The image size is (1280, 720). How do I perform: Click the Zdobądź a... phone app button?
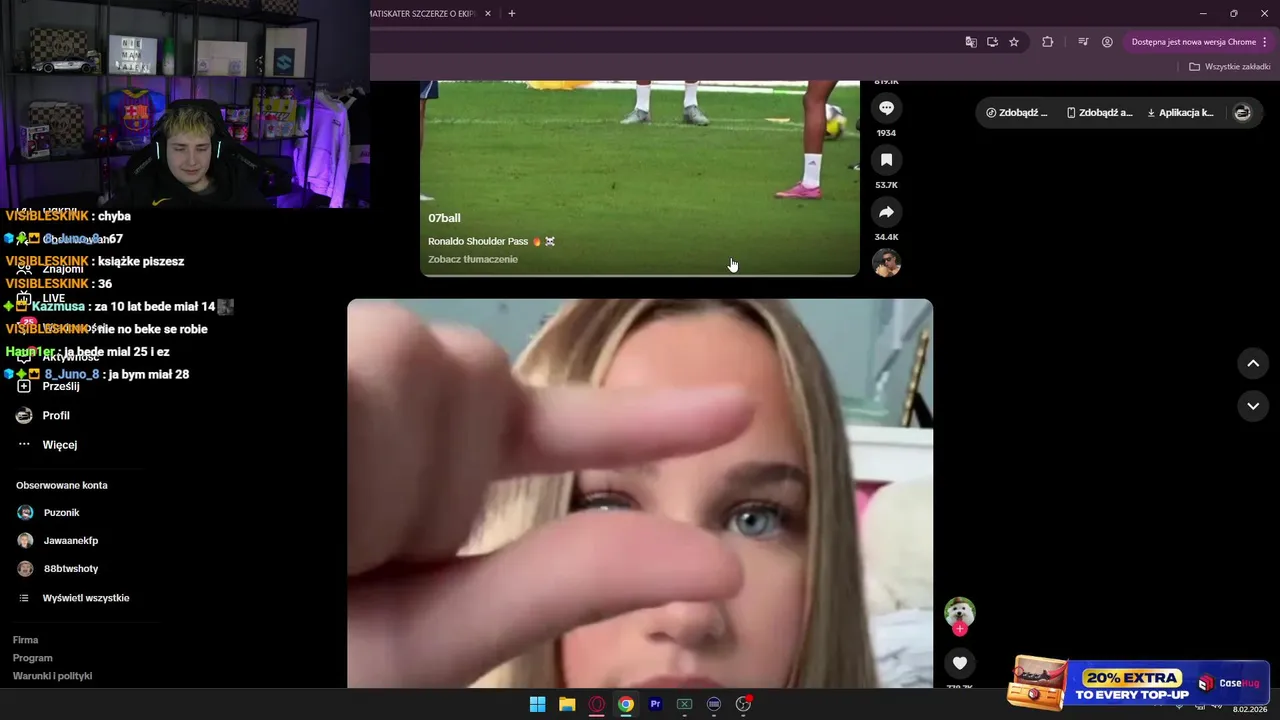click(x=1100, y=113)
